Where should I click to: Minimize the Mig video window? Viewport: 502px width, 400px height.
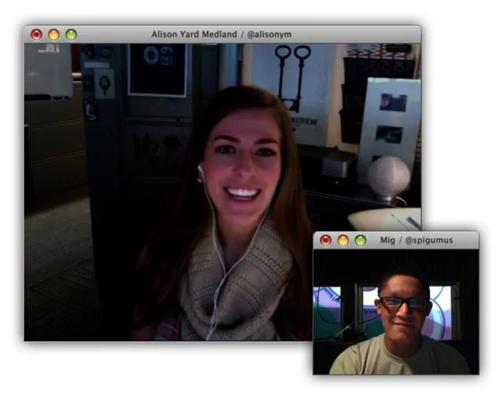[x=343, y=240]
